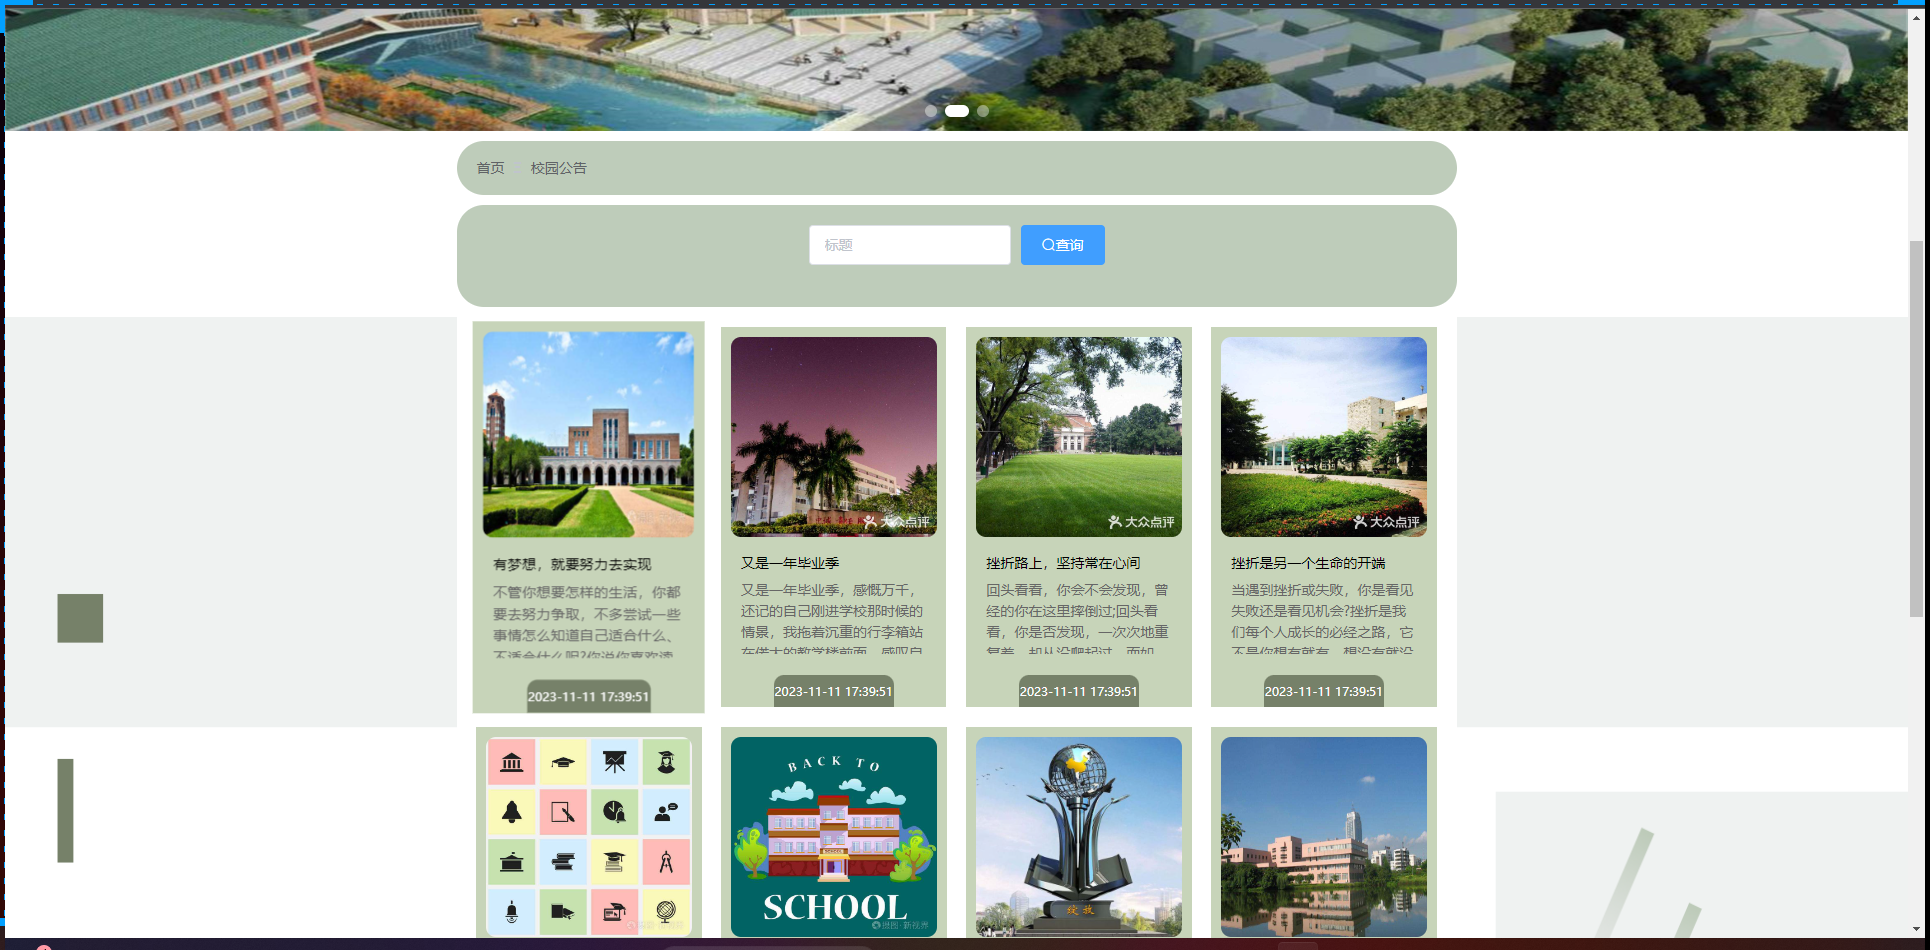Click the graduation cap icon in grid

[563, 763]
